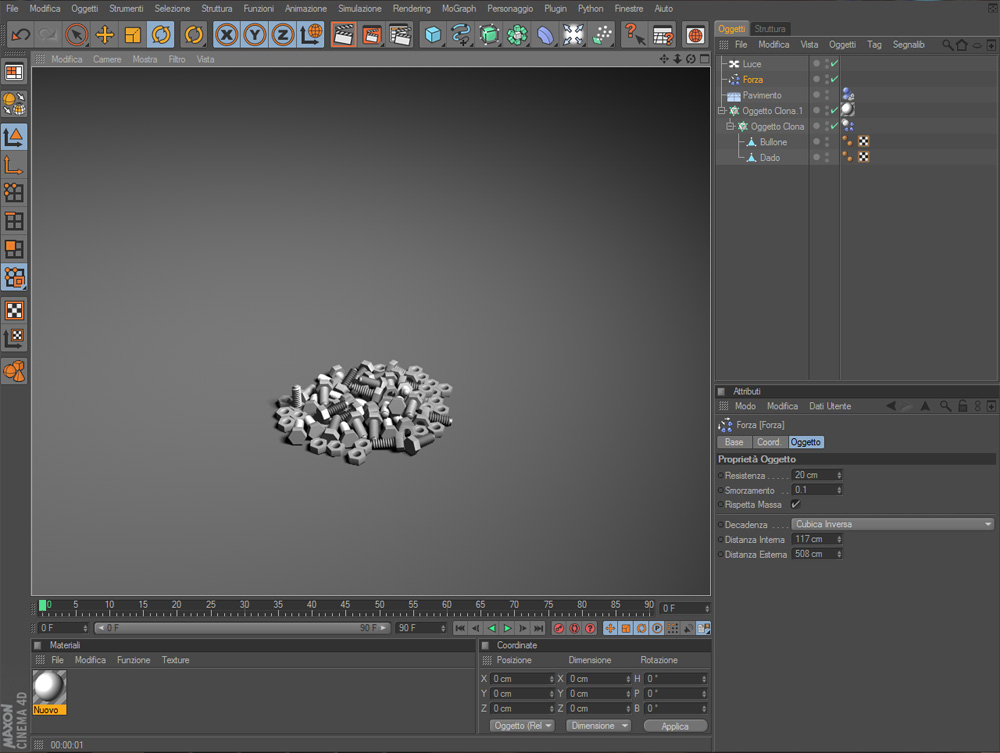
Task: Collapse the Oggetto Clona.1 tree node
Action: point(721,111)
